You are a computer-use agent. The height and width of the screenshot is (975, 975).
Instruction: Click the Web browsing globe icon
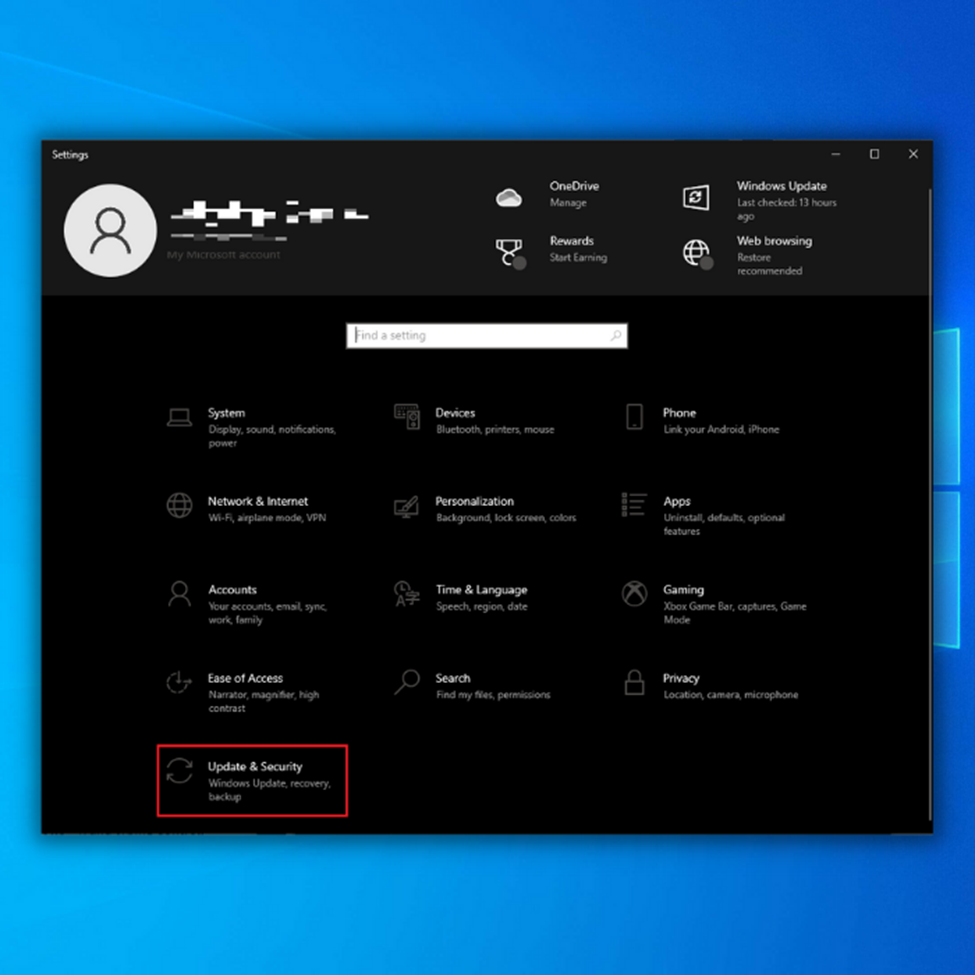(698, 254)
